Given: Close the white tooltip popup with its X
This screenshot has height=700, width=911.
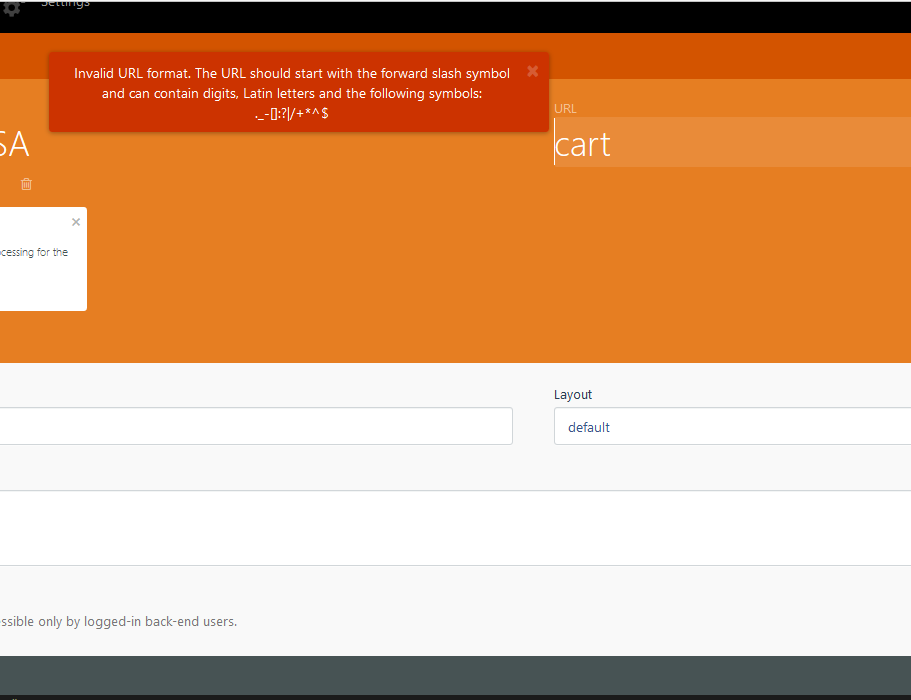Looking at the screenshot, I should [x=76, y=222].
